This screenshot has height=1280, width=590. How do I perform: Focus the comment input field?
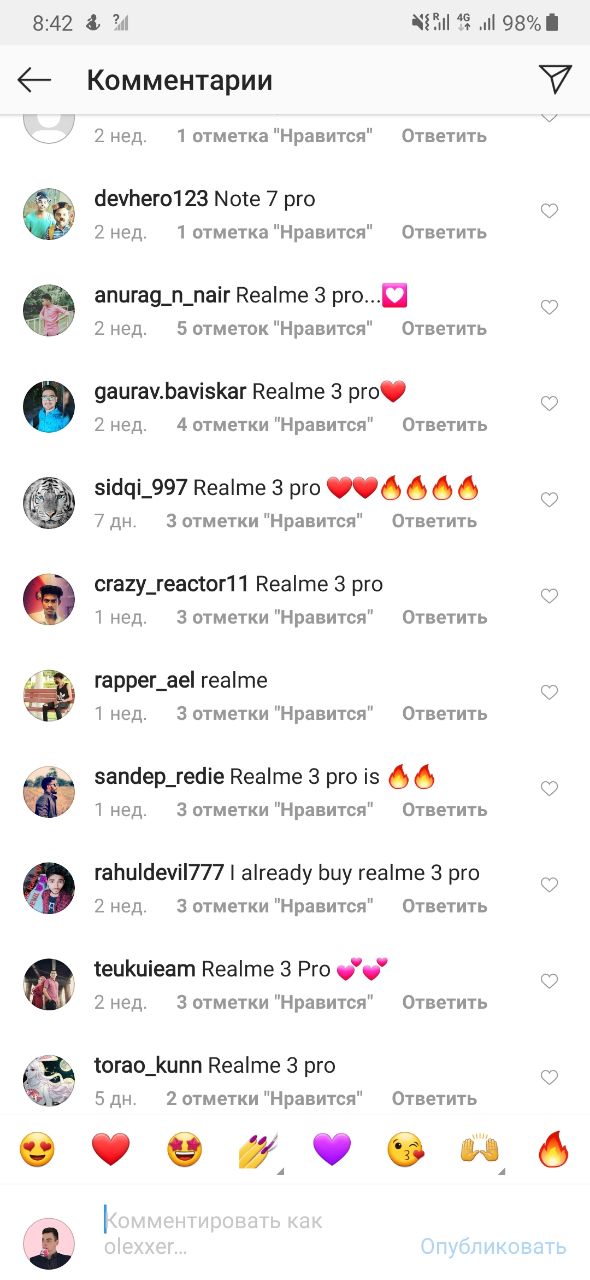(255, 1233)
